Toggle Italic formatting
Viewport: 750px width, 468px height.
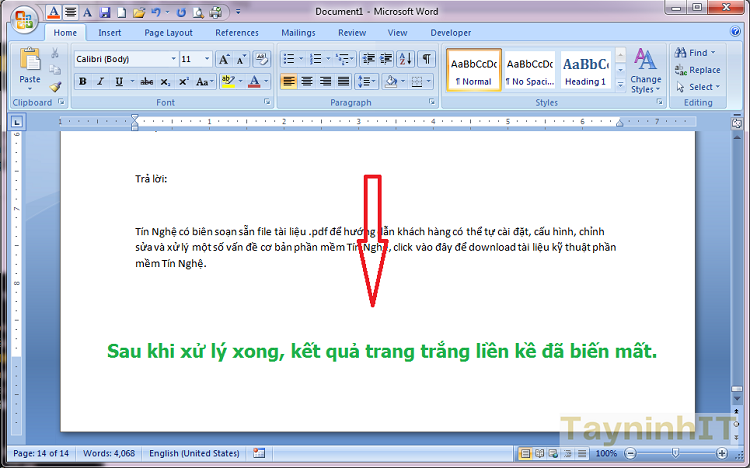coord(101,81)
